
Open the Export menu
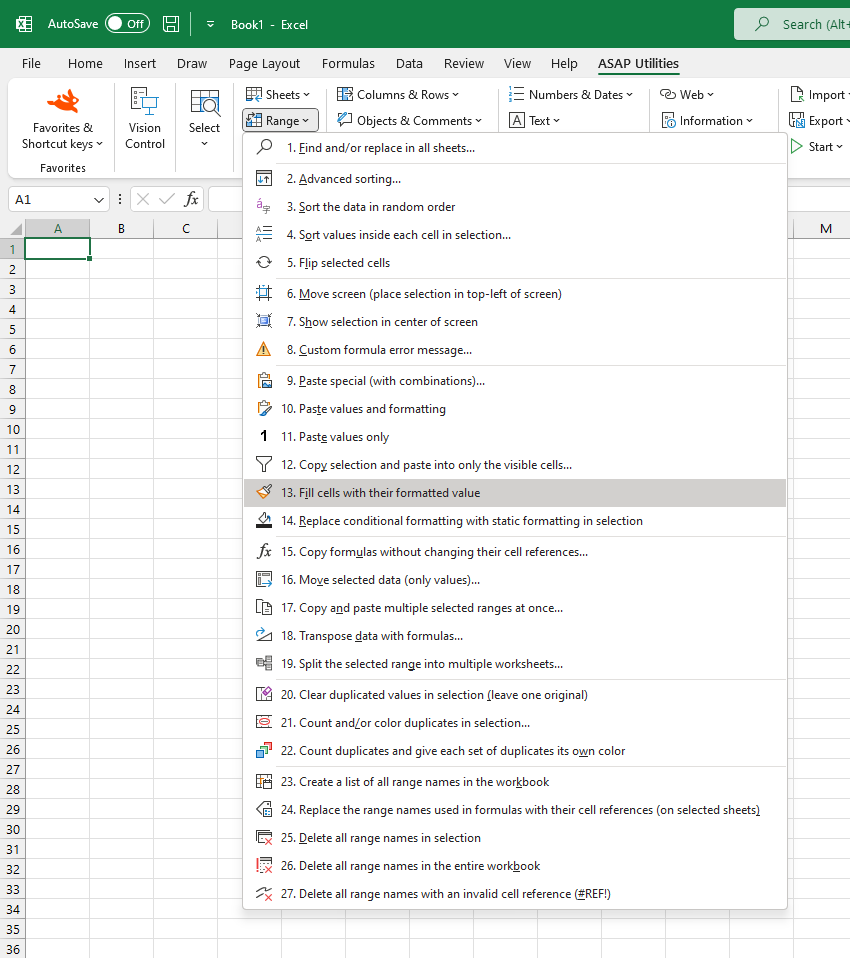point(819,120)
